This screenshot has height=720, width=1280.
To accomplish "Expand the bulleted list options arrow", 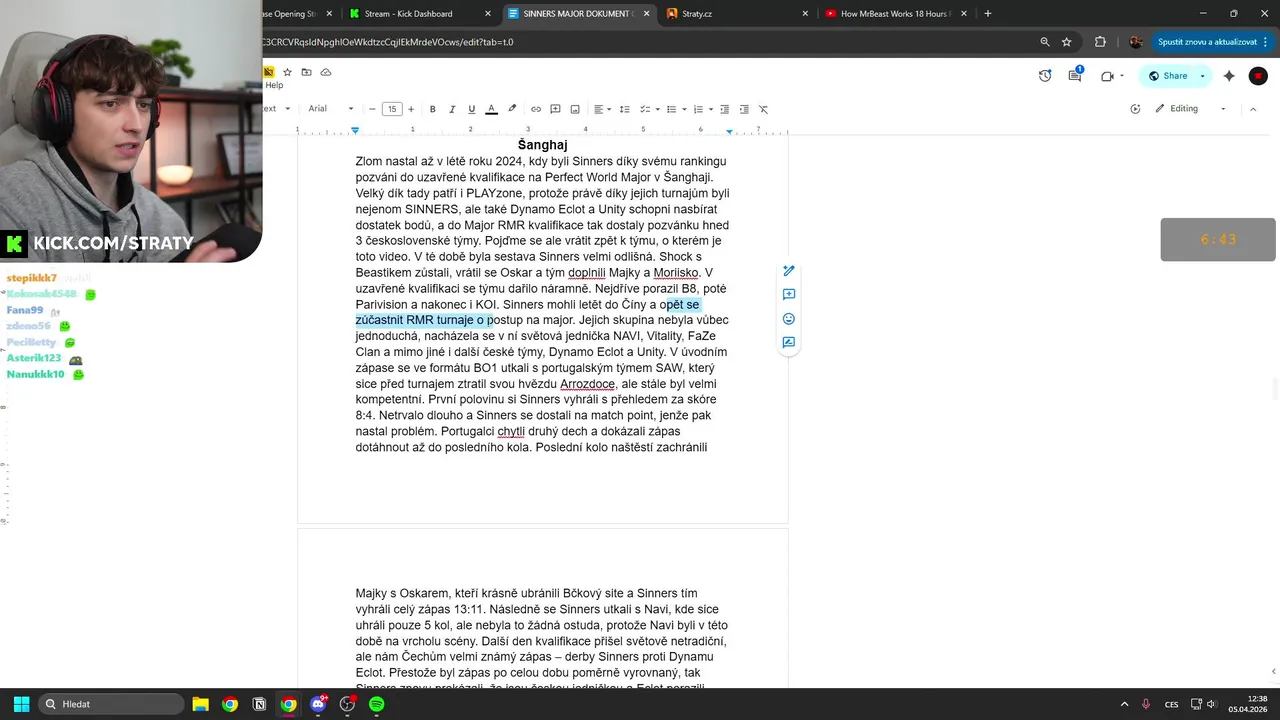I will pos(683,109).
